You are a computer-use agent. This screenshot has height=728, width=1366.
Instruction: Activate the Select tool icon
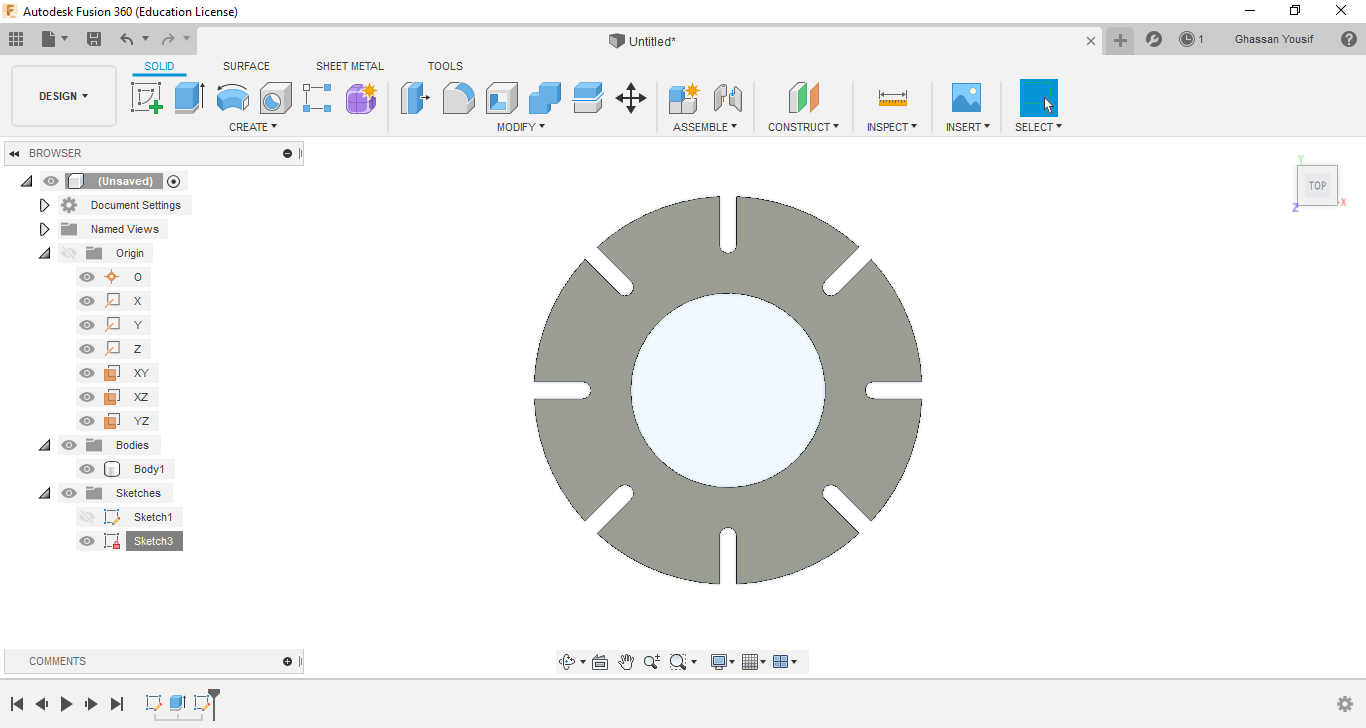1038,98
